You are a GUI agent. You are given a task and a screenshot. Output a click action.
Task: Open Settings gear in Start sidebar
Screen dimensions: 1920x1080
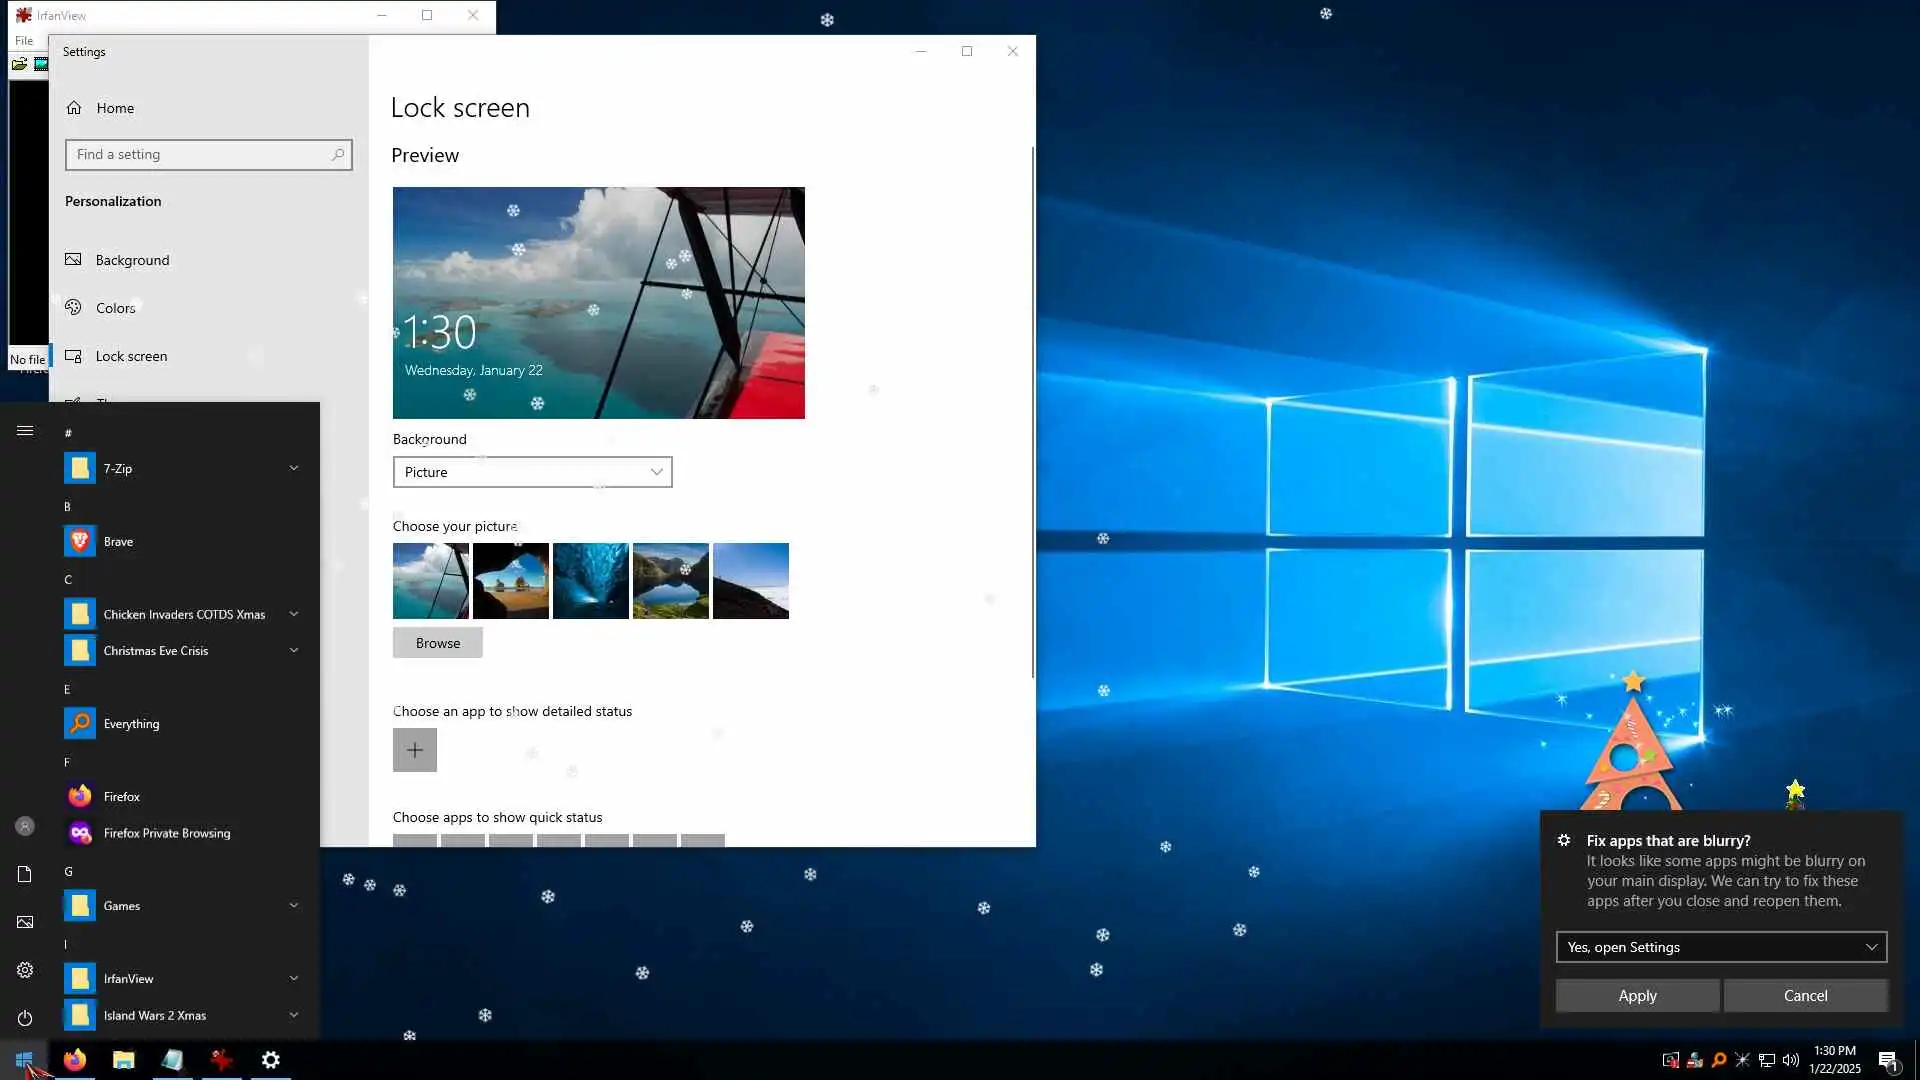pos(25,970)
